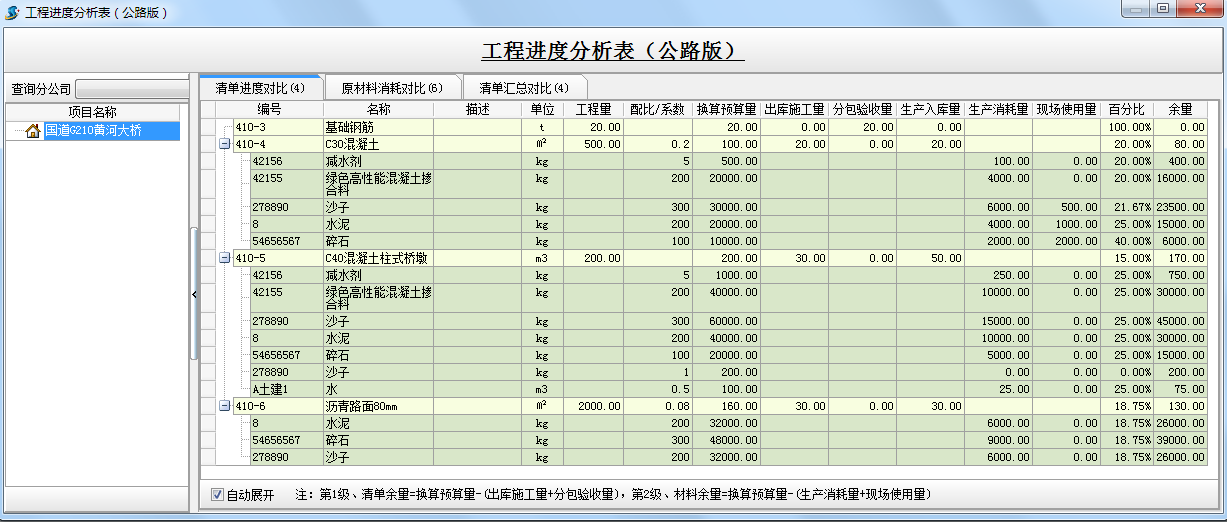Collapse the left project panel using the splitter arrow
This screenshot has width=1227, height=522.
coord(194,294)
